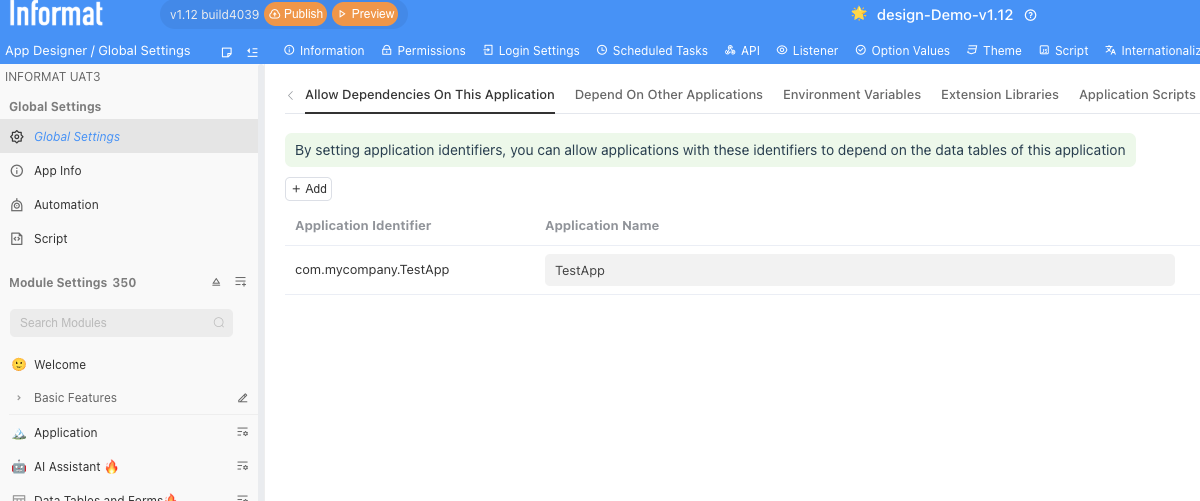Click the search magnifier in Search Modules
Image resolution: width=1200 pixels, height=501 pixels.
click(x=219, y=323)
